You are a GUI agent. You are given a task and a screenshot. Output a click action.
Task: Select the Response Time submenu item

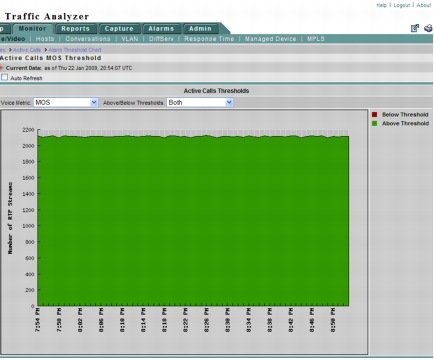click(x=209, y=39)
